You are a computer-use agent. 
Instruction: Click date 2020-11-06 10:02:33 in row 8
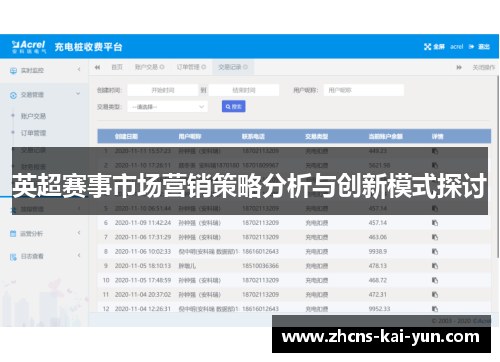143,251
